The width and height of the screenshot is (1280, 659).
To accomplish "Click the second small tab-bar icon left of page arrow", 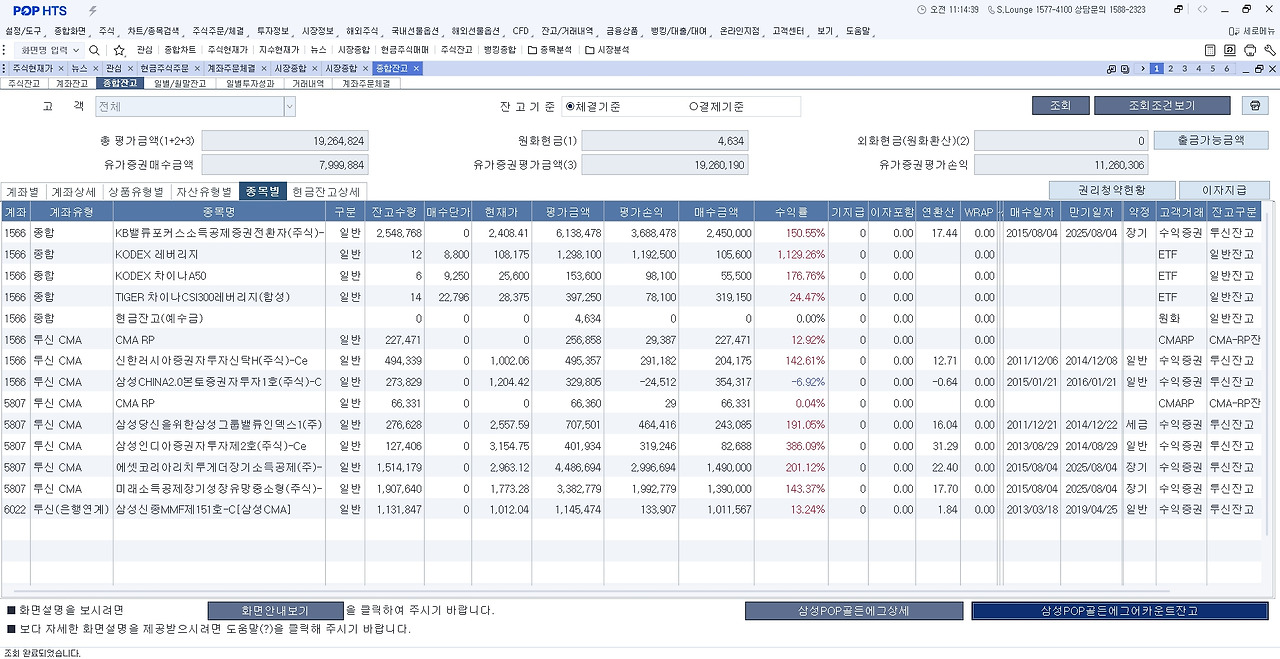I will 1126,68.
